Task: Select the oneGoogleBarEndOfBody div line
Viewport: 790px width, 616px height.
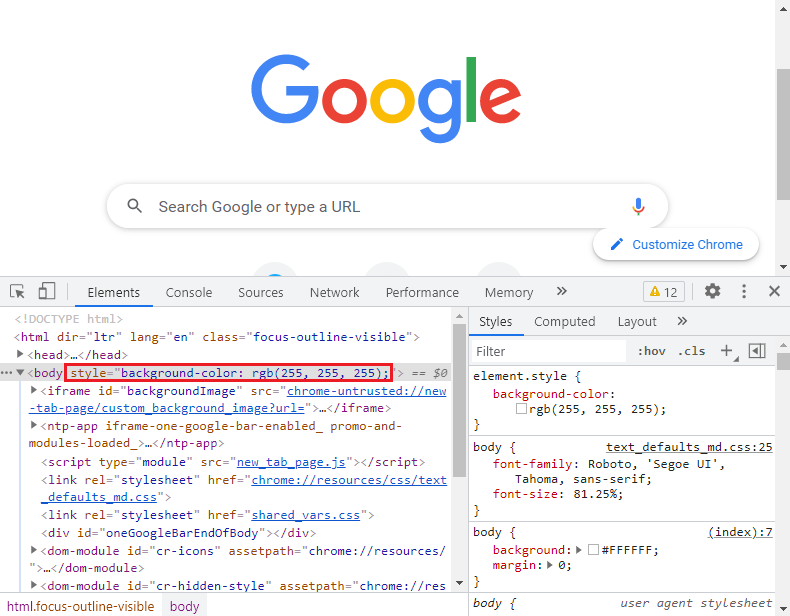Action: (178, 532)
